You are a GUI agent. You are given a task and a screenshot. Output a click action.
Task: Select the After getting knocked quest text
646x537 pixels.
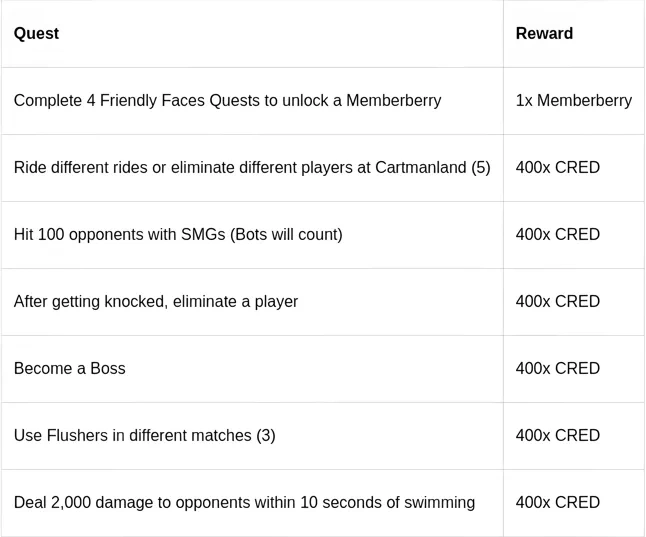point(156,302)
